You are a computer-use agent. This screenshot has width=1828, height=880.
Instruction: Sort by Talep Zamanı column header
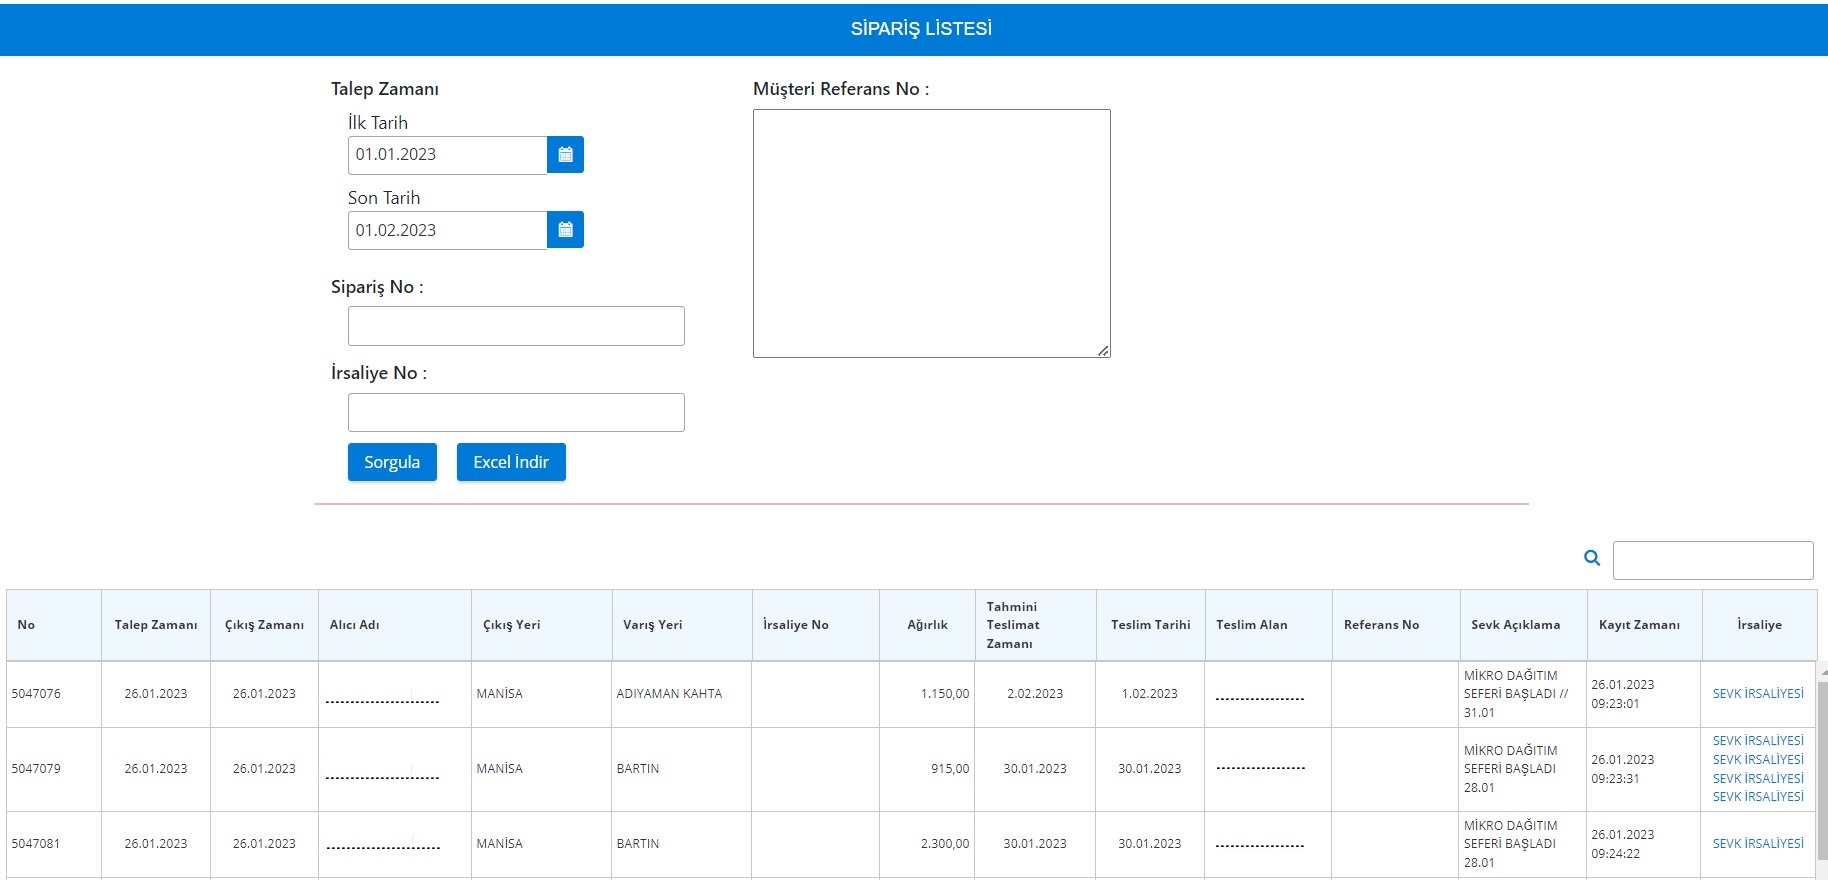coord(156,625)
